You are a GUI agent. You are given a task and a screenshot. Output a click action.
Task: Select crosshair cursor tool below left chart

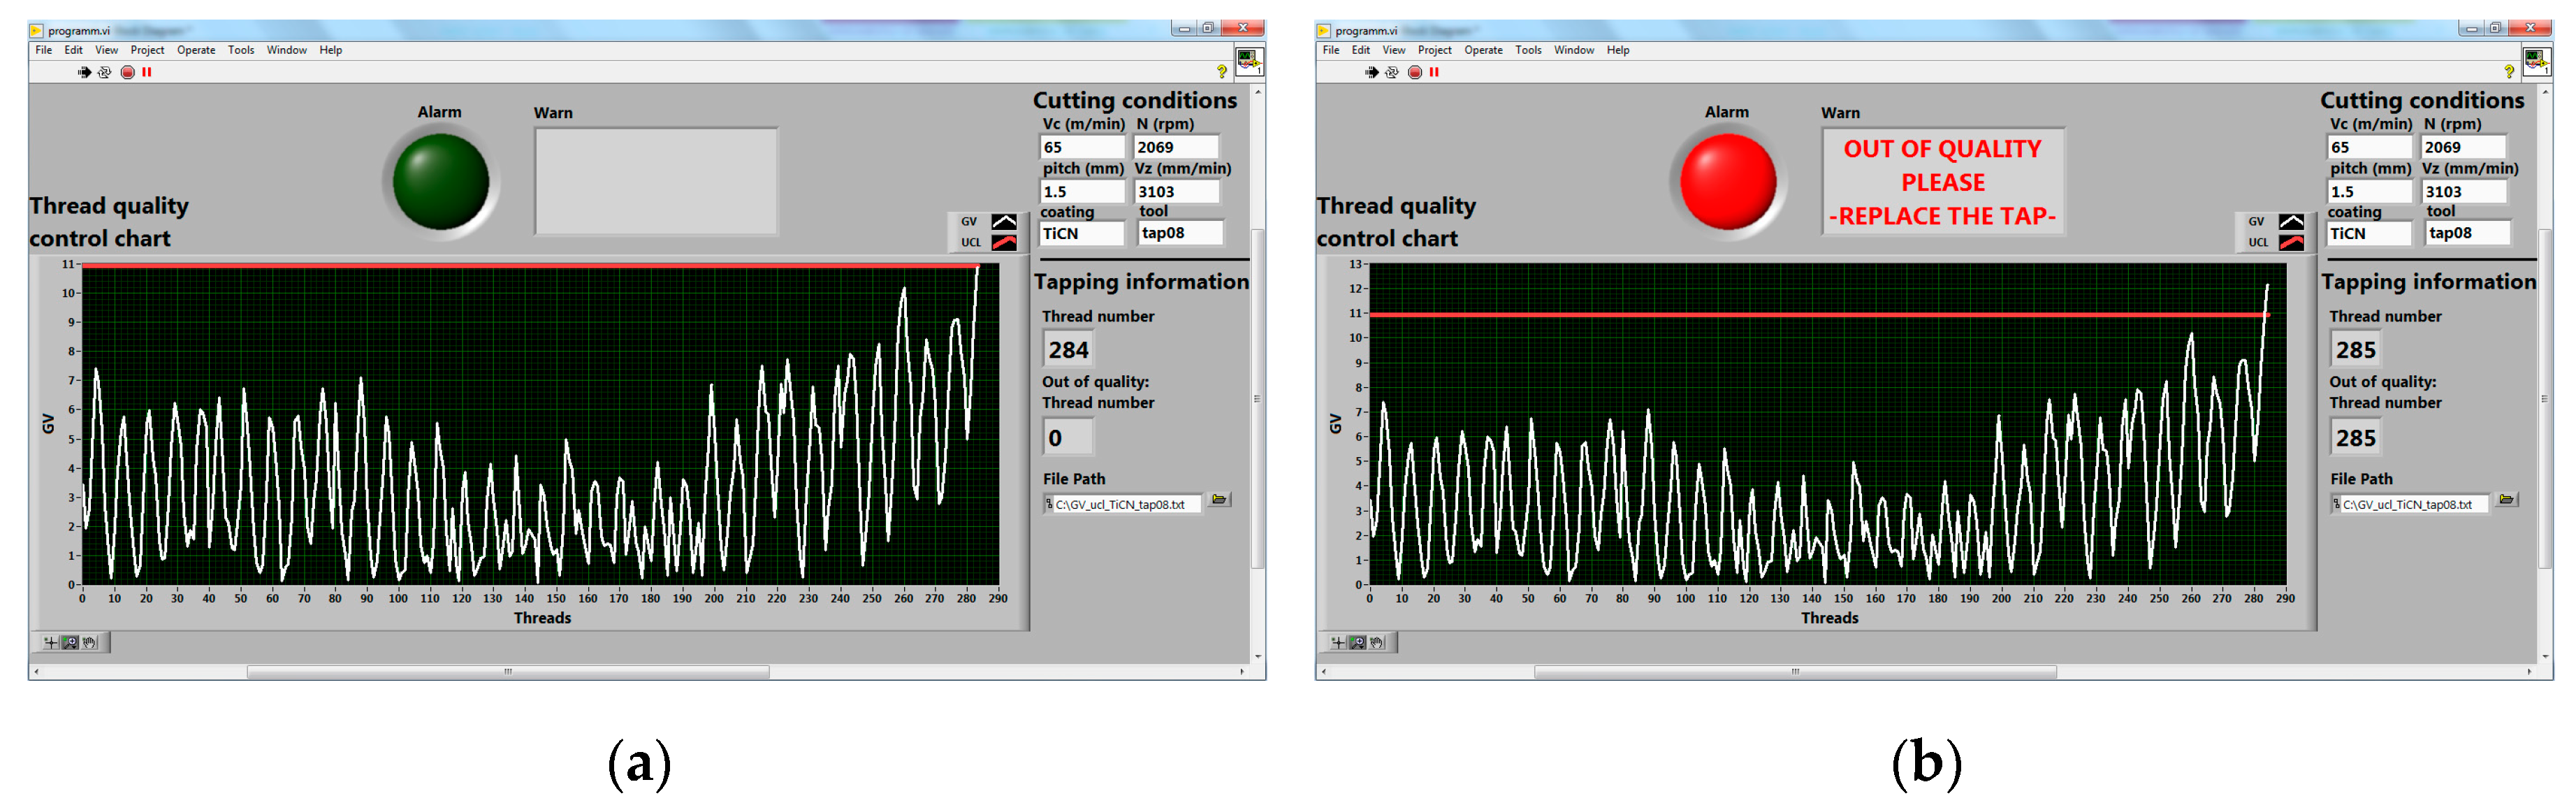[x=51, y=643]
